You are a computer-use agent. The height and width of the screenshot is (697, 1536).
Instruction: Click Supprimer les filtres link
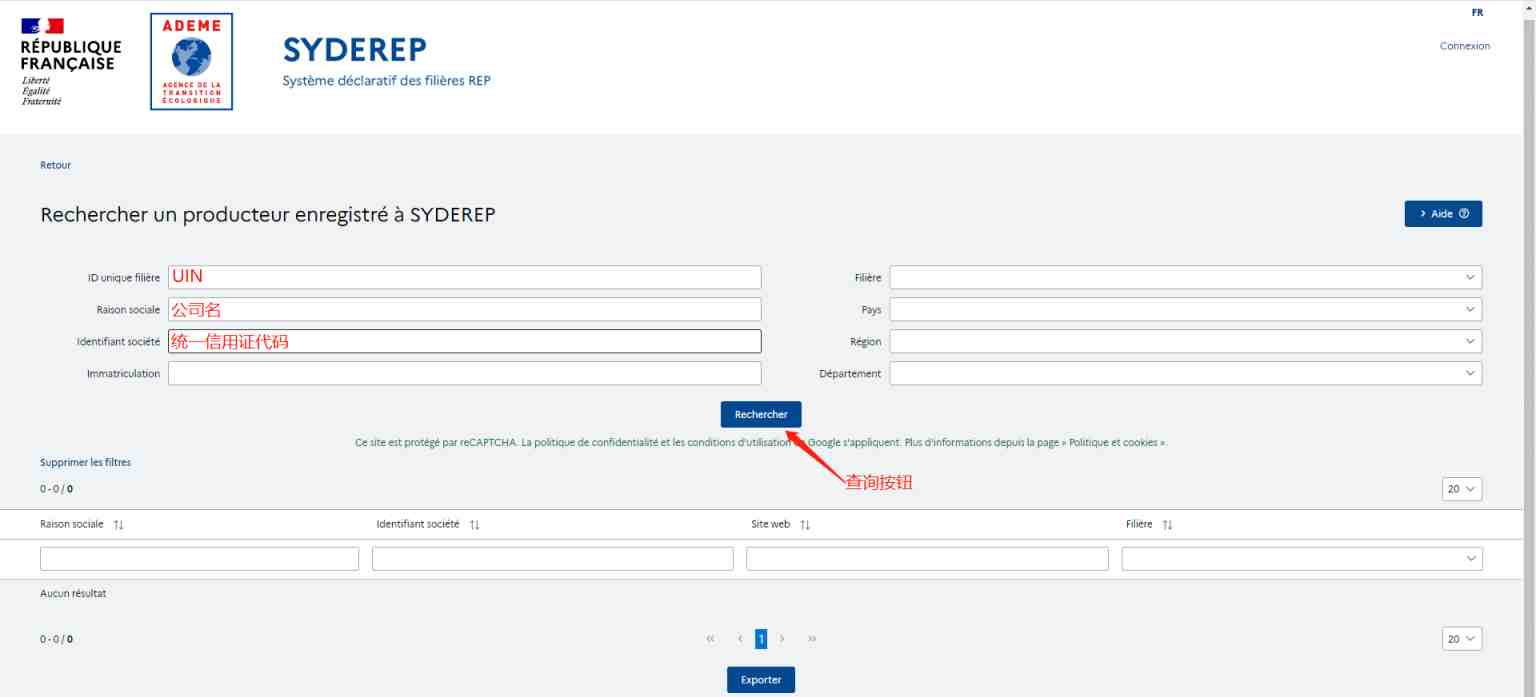[x=85, y=462]
